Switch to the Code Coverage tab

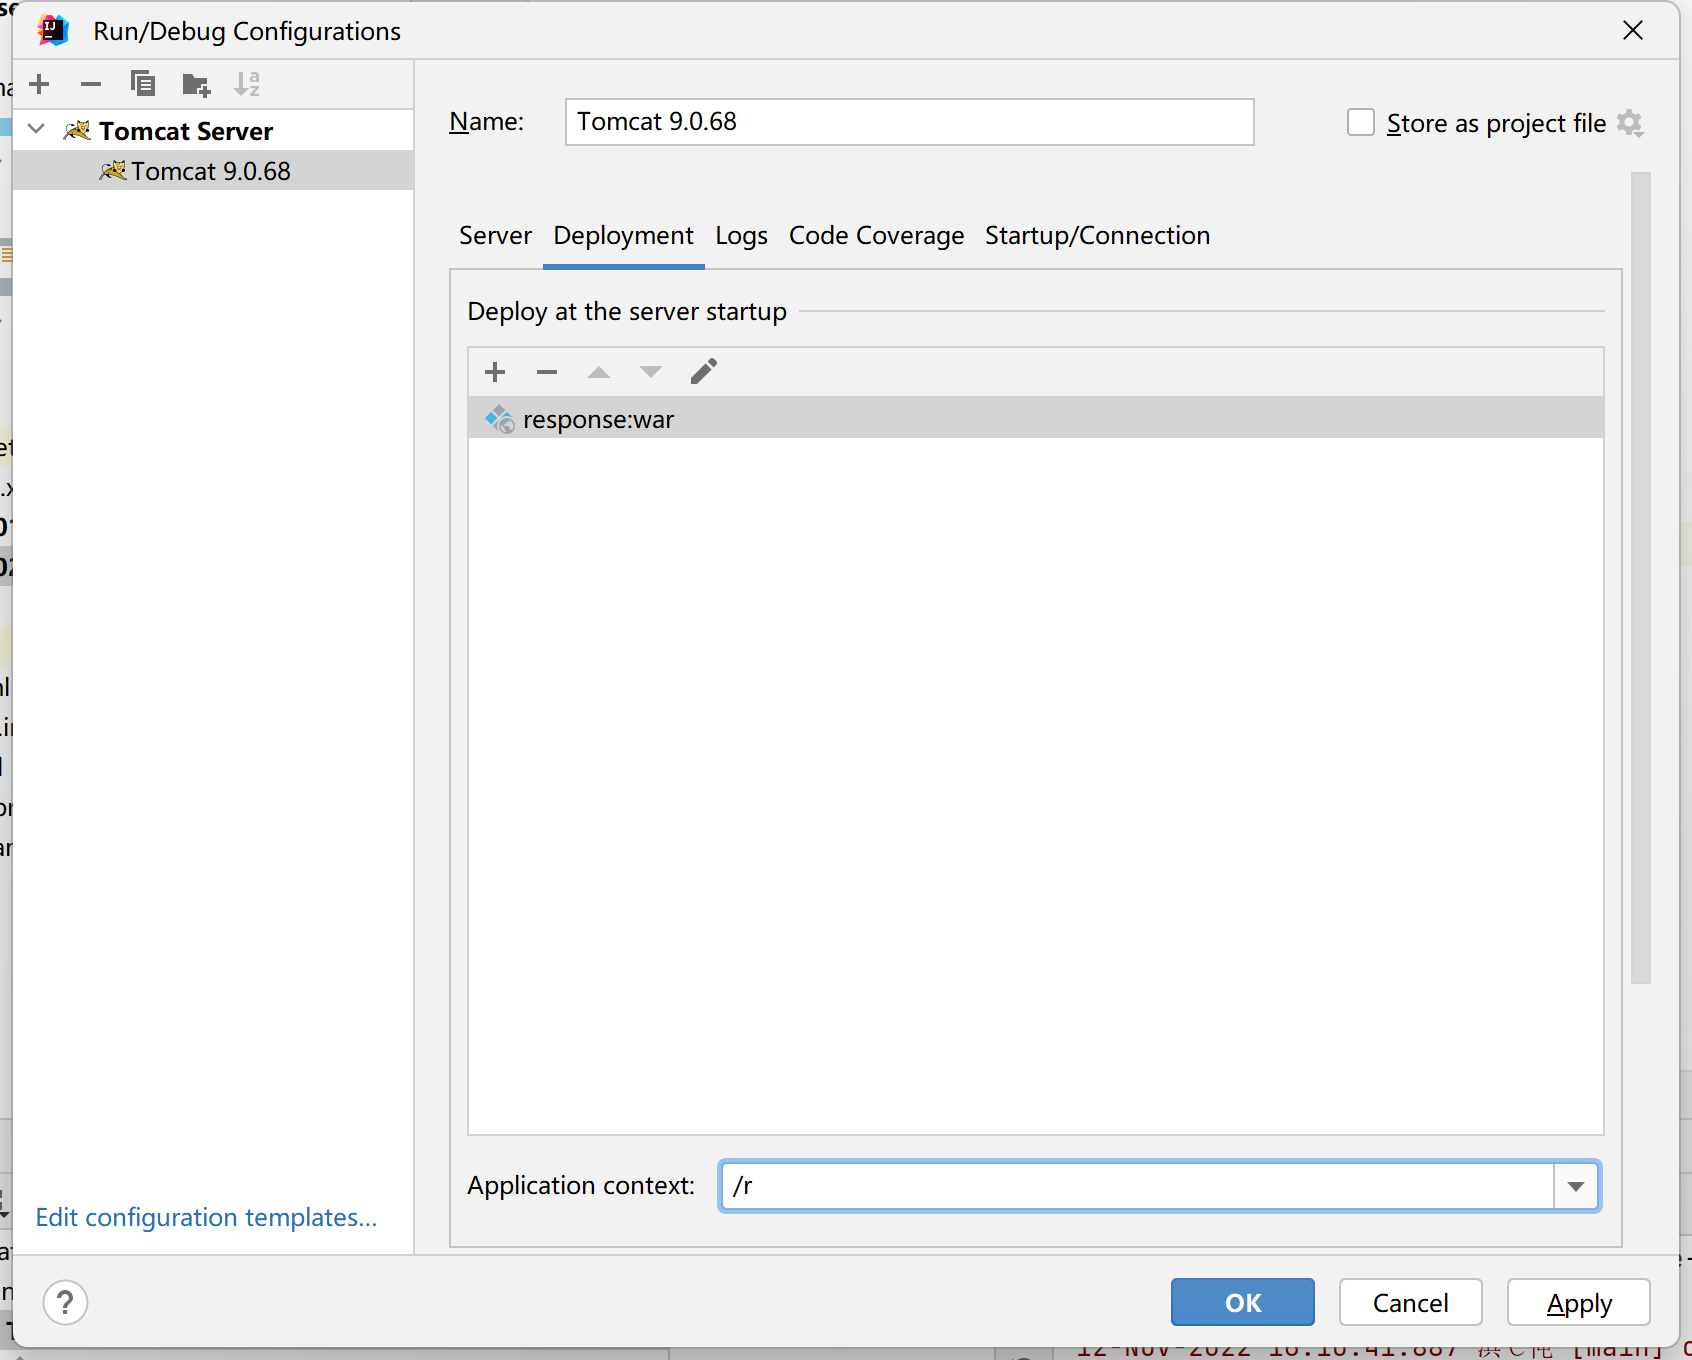pyautogui.click(x=876, y=235)
